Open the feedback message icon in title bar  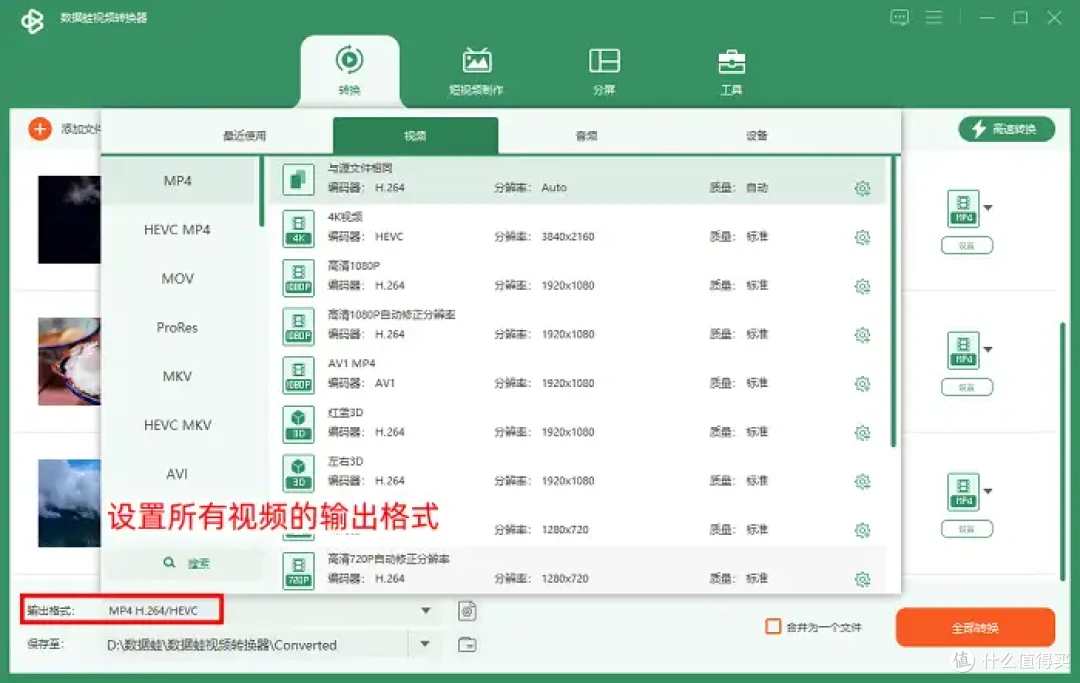pyautogui.click(x=900, y=18)
